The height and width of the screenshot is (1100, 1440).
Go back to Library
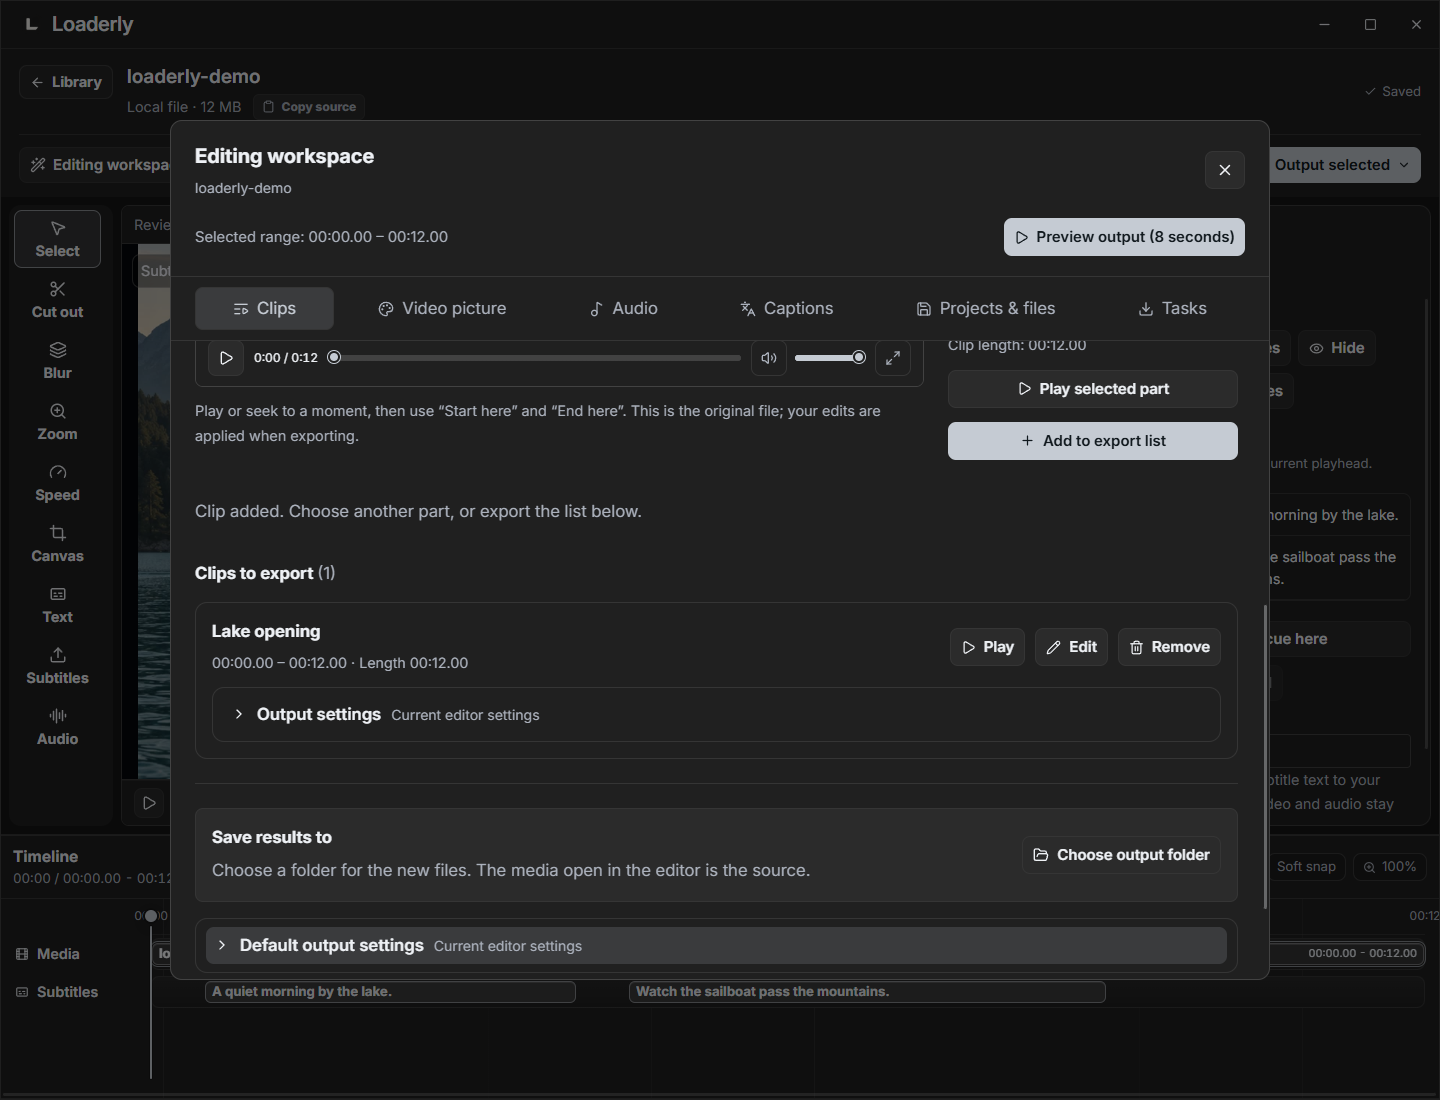coord(66,82)
